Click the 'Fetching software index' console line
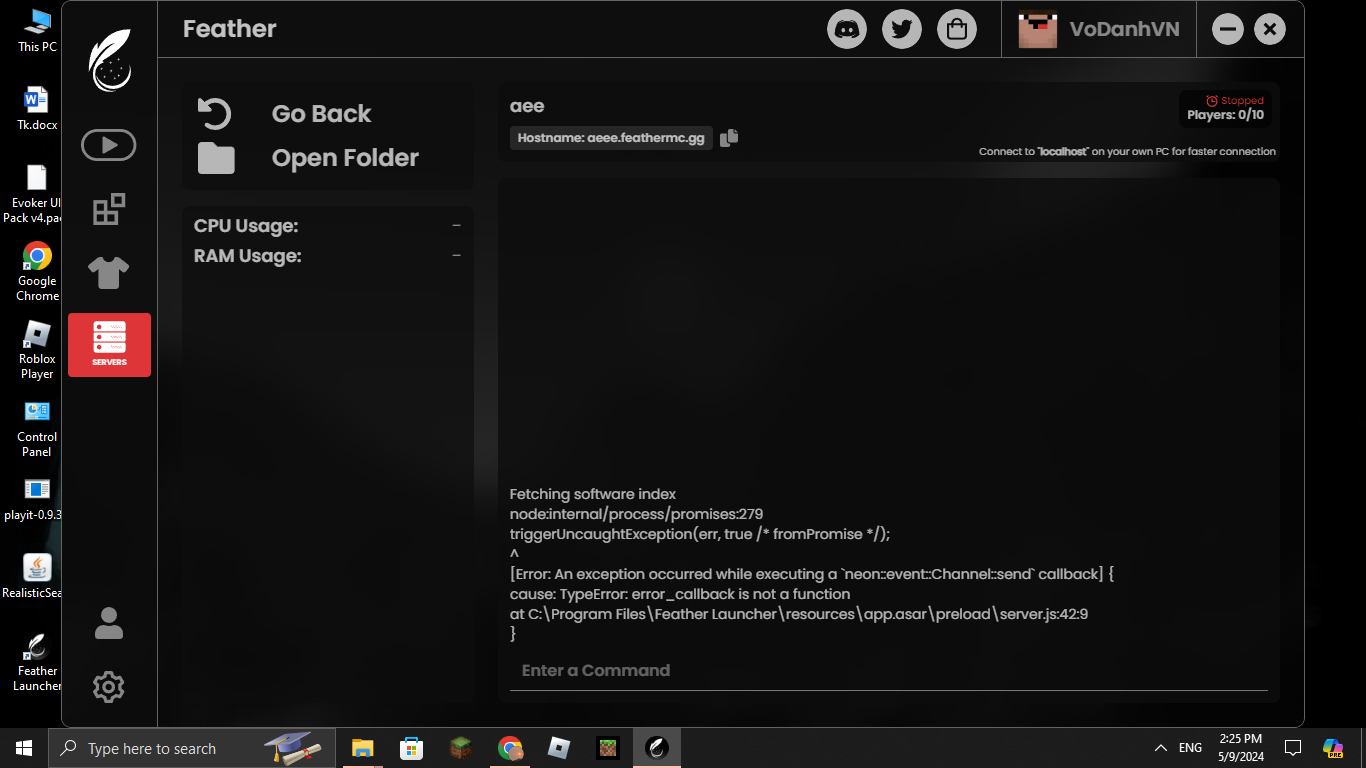 [593, 494]
